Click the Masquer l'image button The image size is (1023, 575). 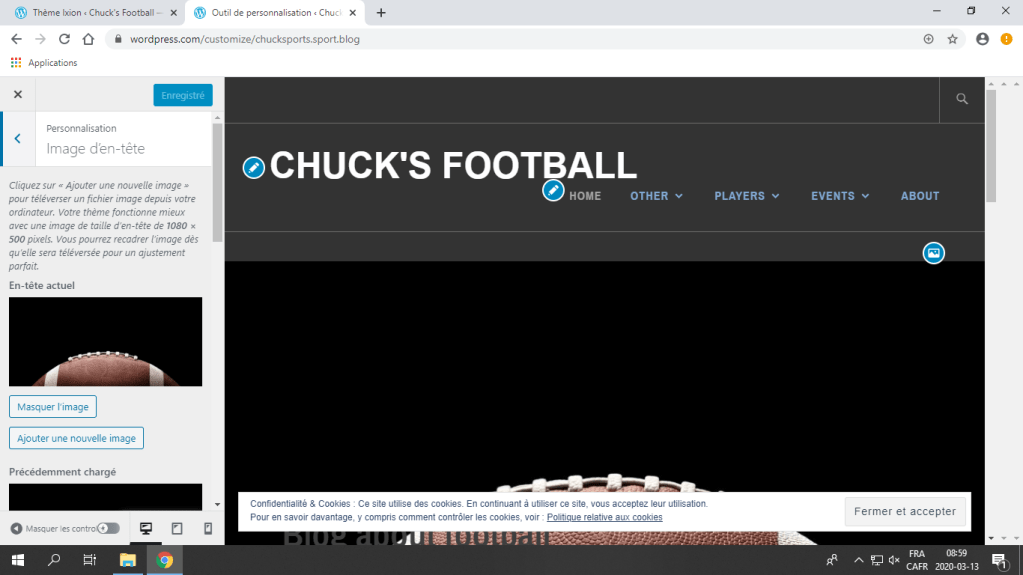tap(53, 407)
